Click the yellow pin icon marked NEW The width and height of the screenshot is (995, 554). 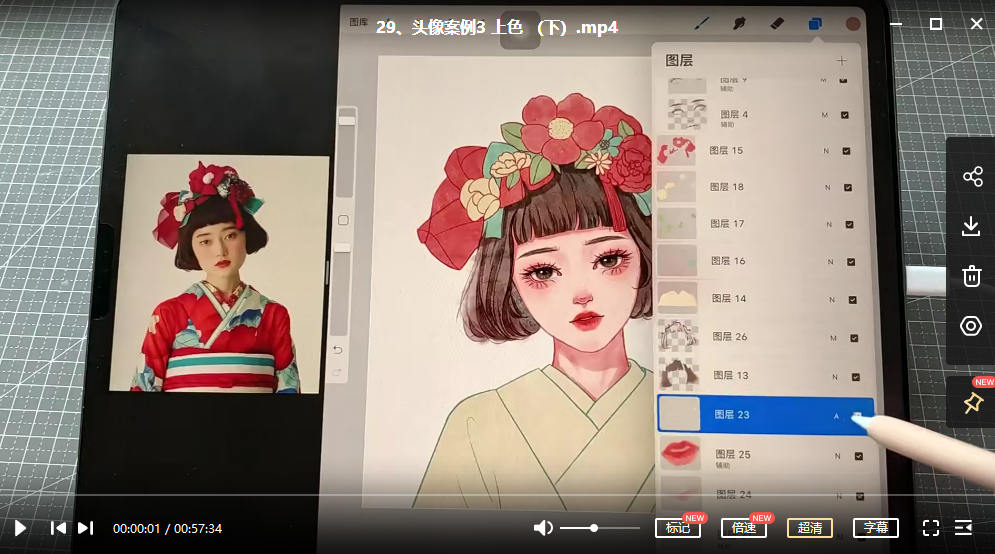coord(972,403)
